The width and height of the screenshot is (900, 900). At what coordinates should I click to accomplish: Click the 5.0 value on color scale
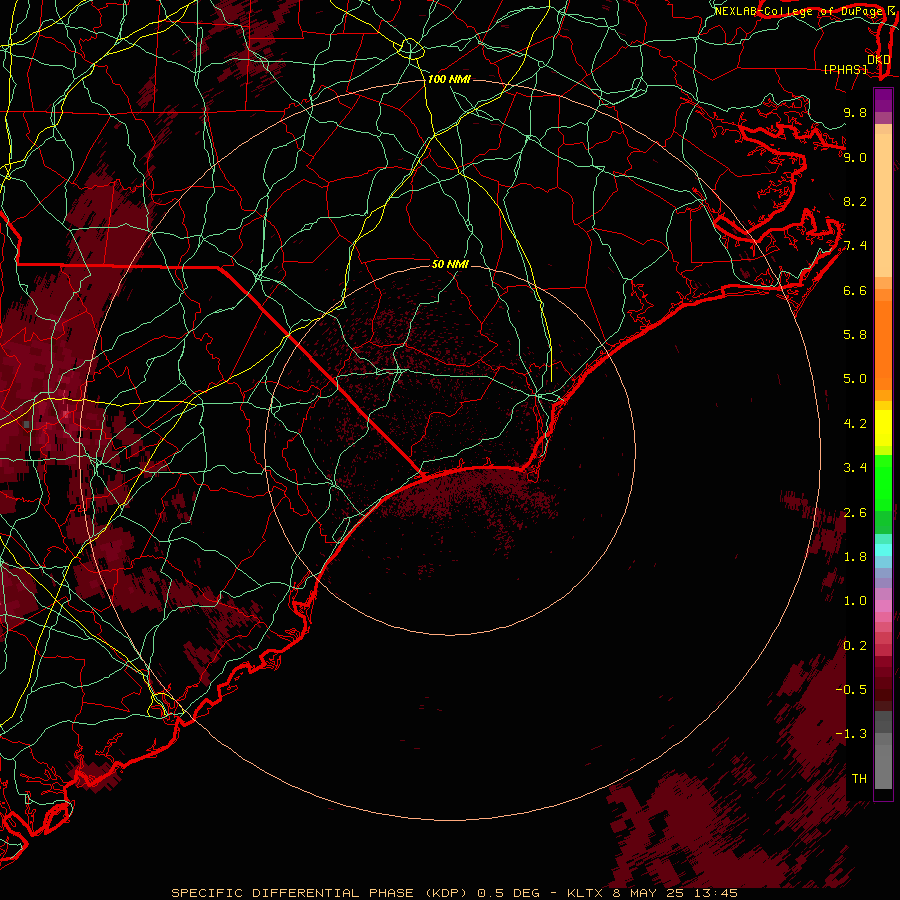855,379
